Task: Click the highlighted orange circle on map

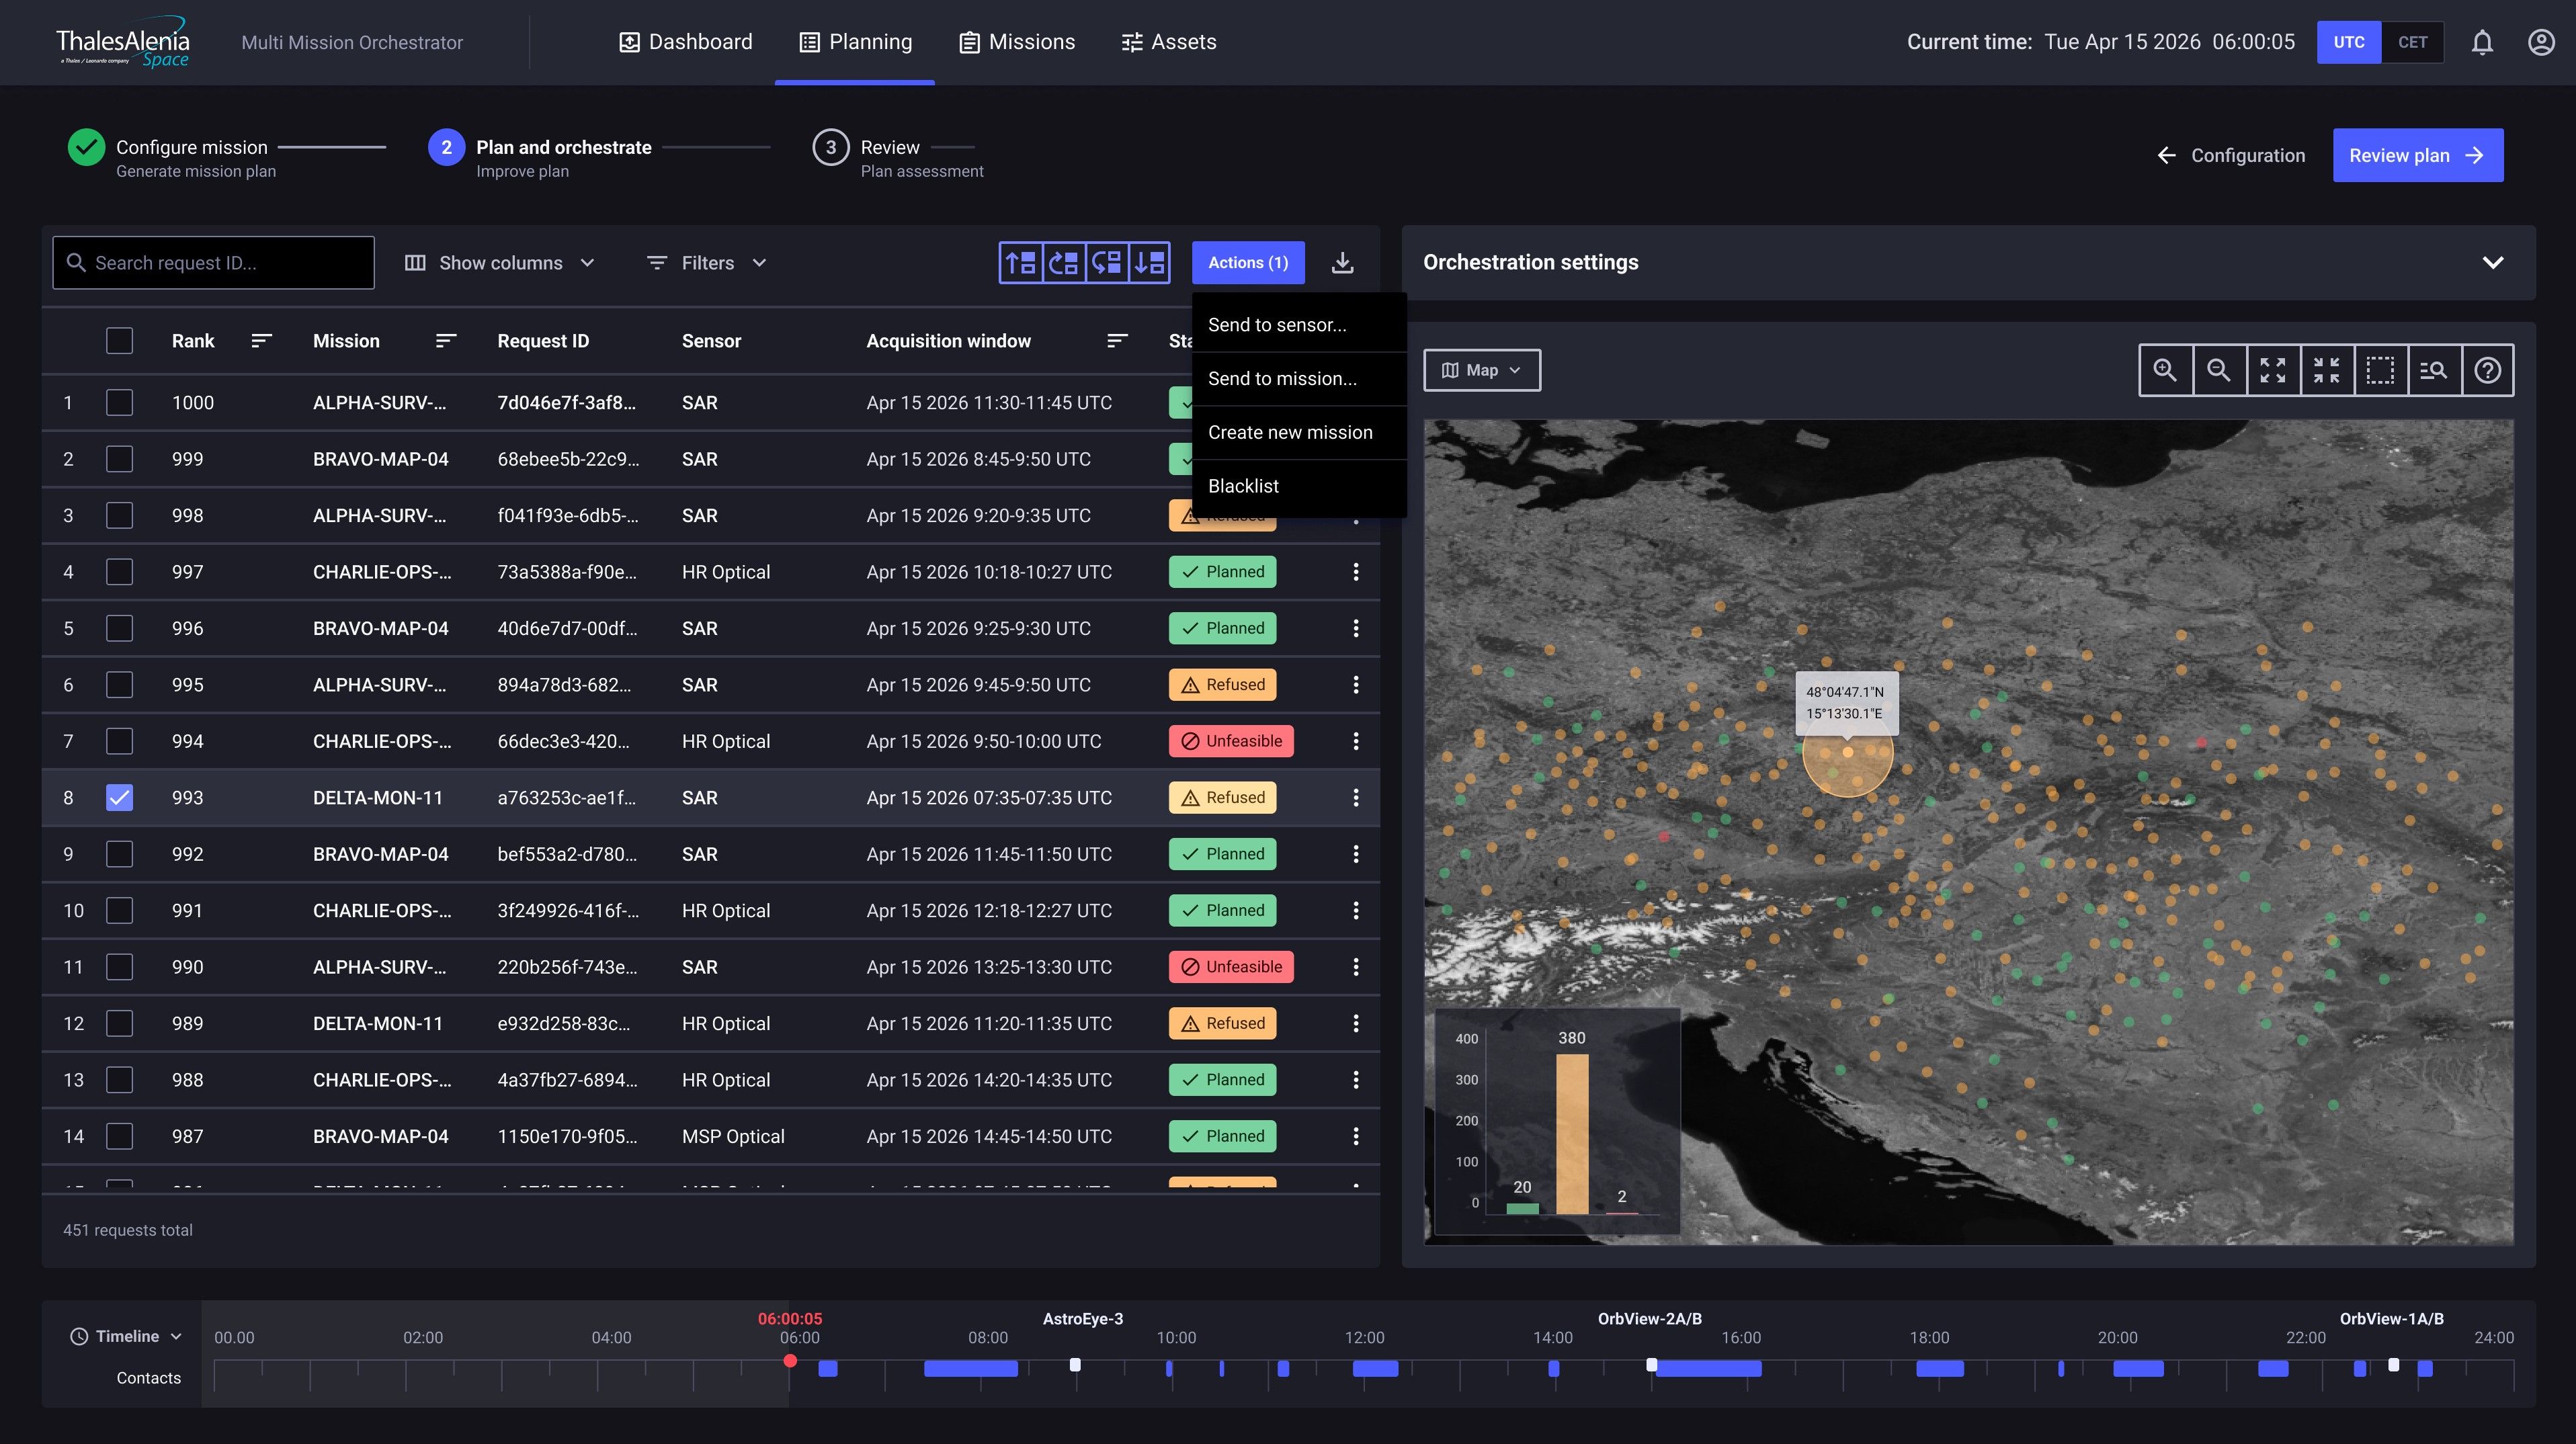Action: pos(1847,752)
